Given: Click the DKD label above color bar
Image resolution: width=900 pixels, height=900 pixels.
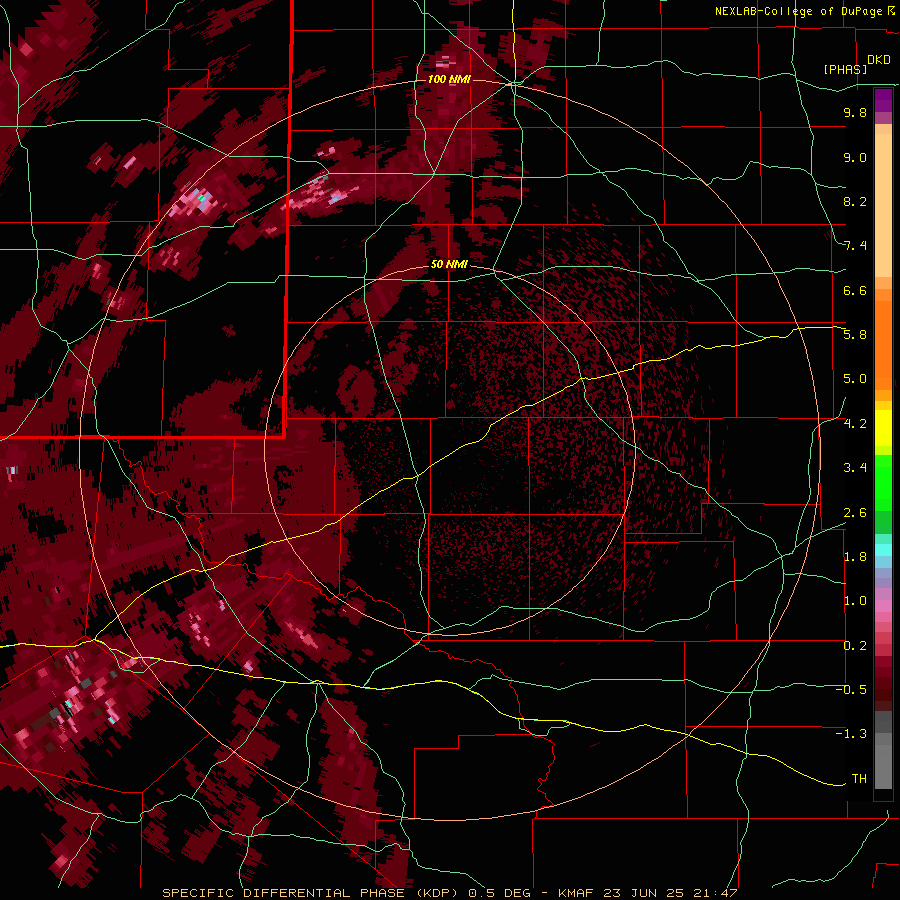Looking at the screenshot, I should click(879, 60).
